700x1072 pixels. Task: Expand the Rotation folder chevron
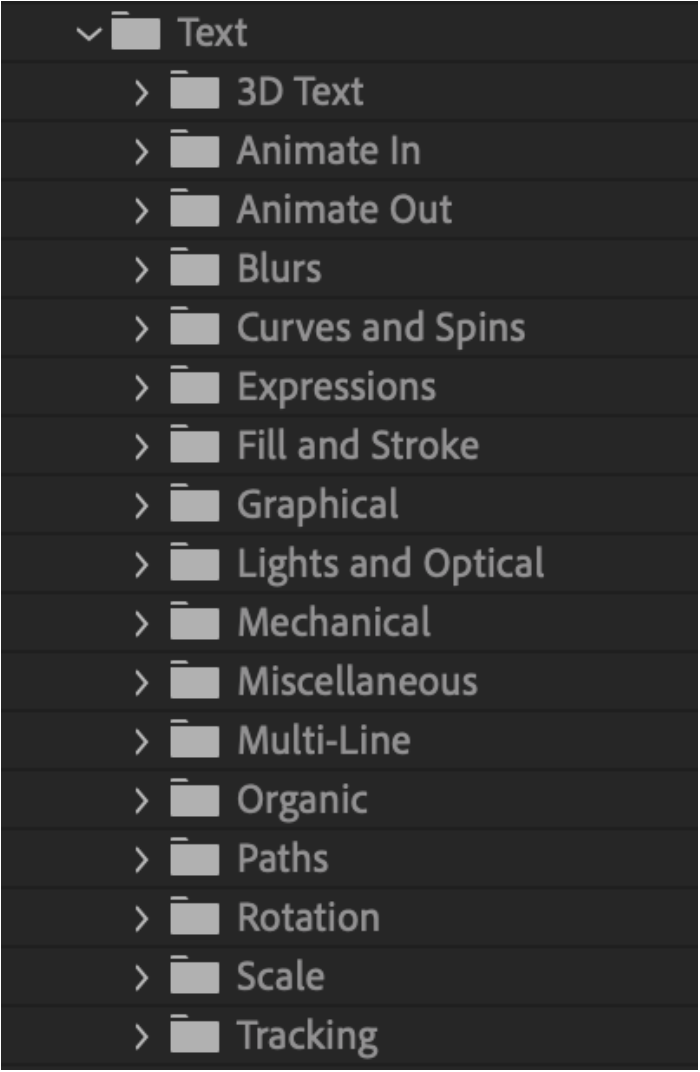[x=142, y=918]
